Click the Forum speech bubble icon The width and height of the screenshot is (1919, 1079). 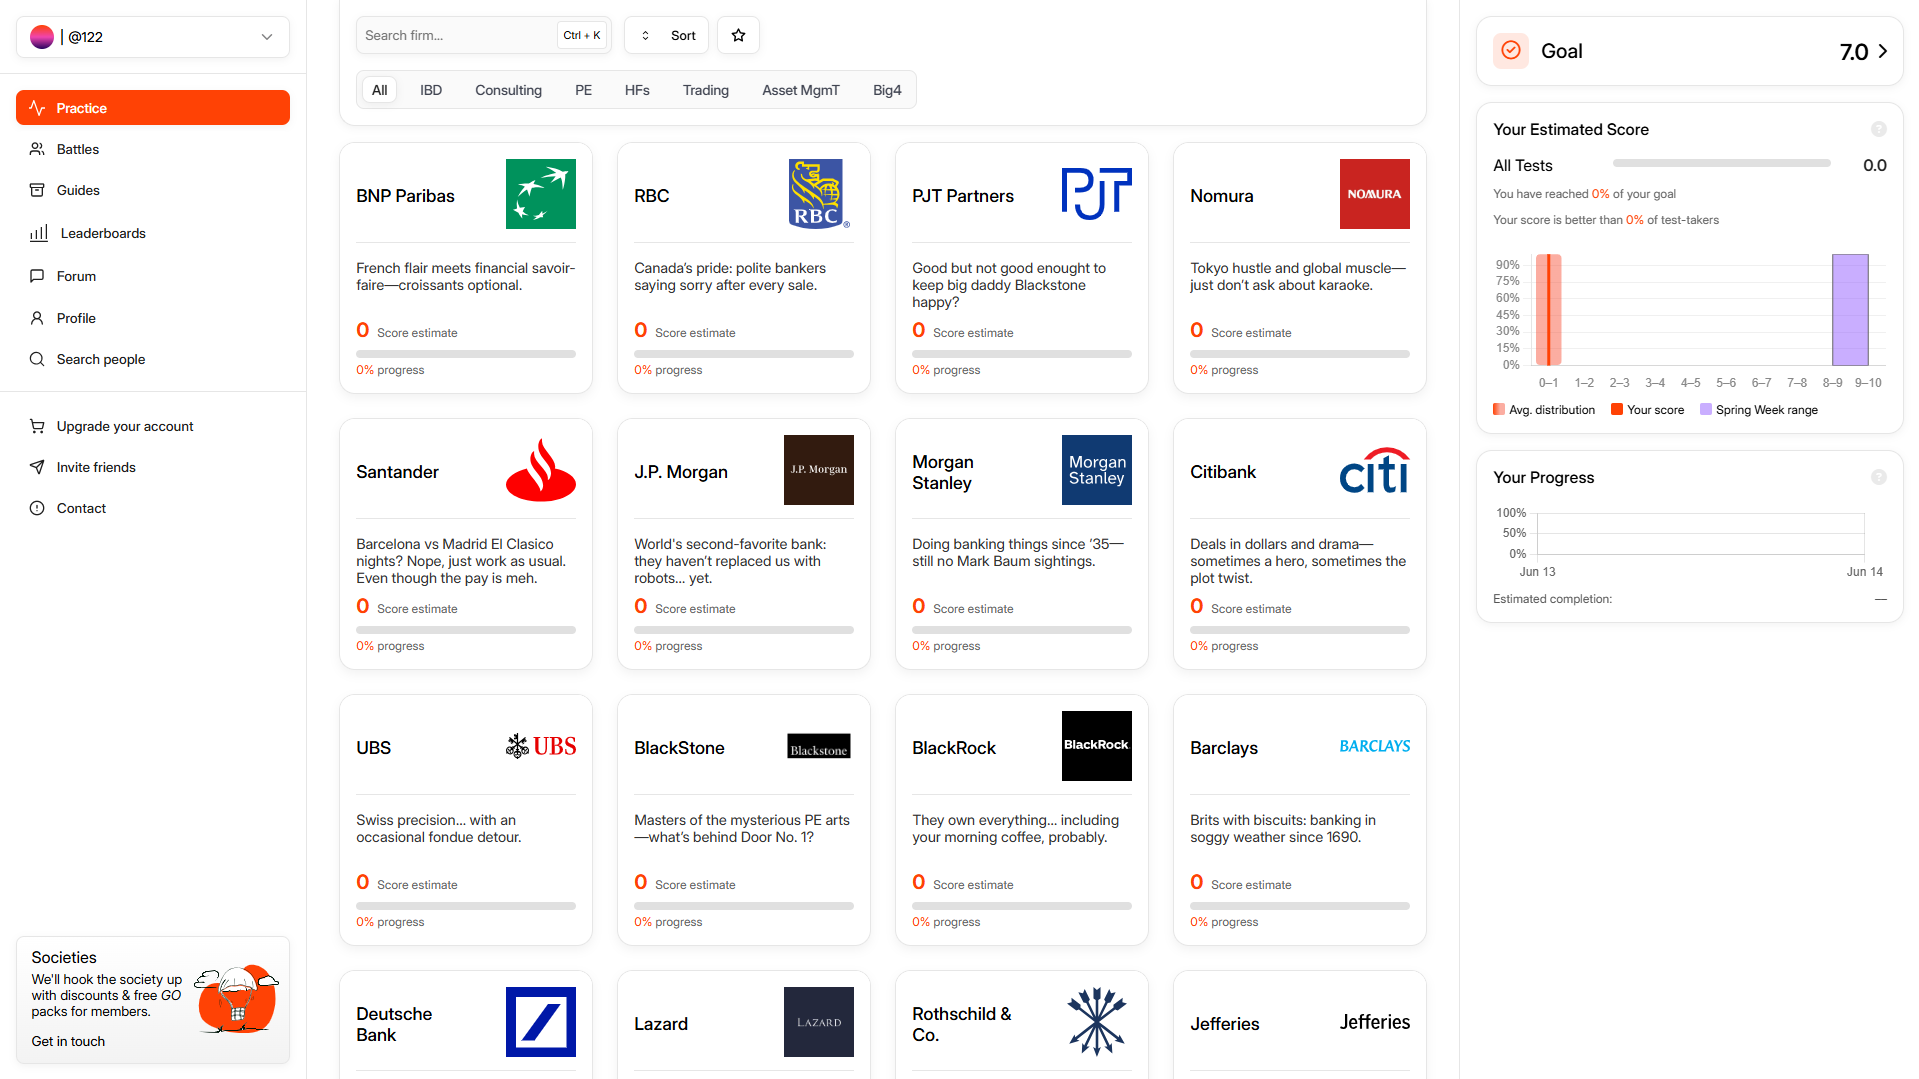(x=37, y=276)
